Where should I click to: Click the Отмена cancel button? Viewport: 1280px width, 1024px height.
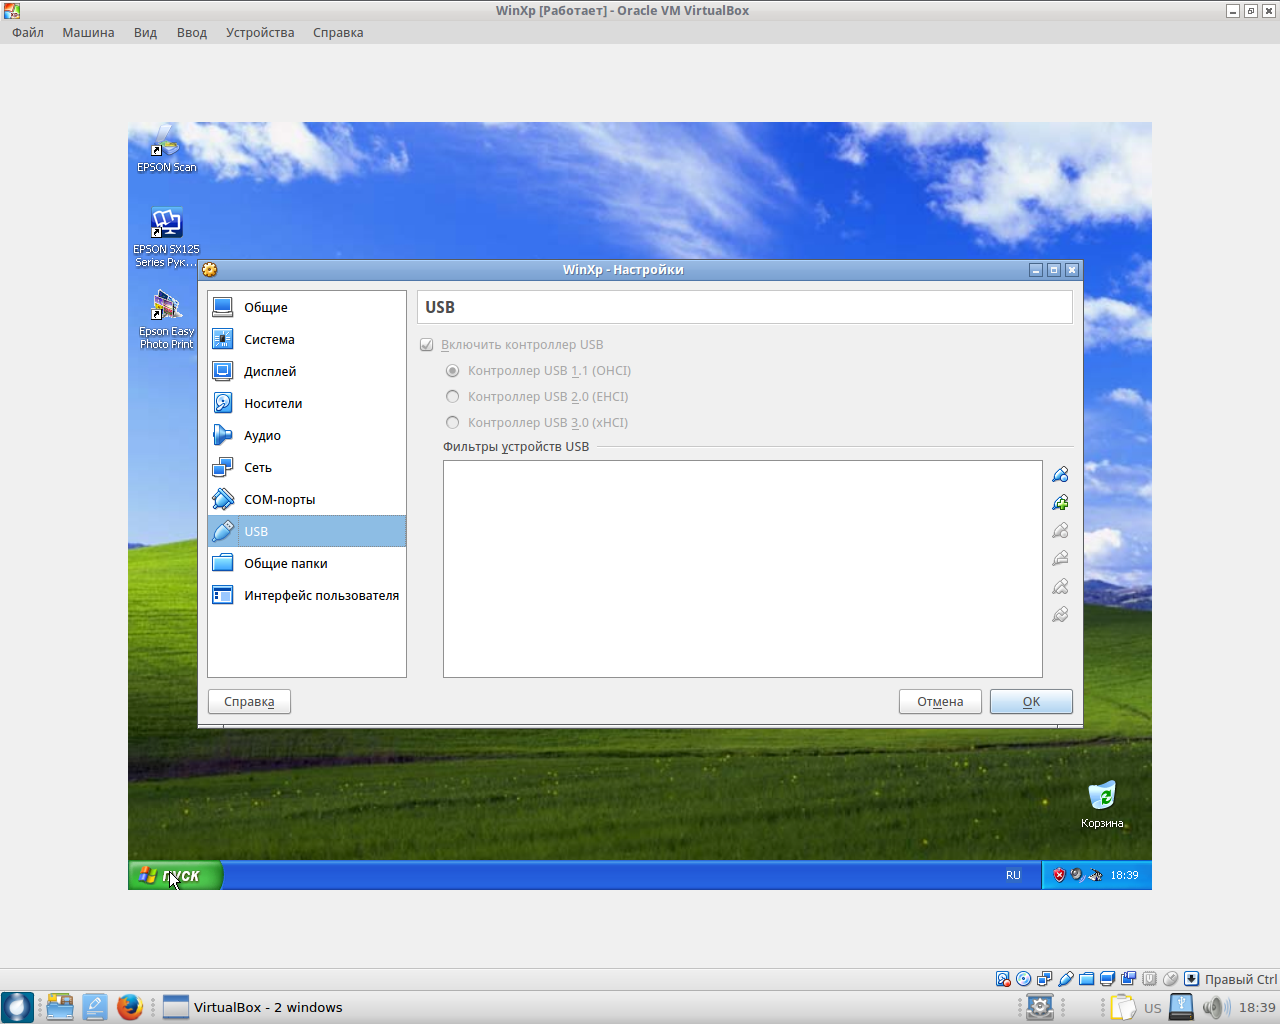click(x=940, y=702)
